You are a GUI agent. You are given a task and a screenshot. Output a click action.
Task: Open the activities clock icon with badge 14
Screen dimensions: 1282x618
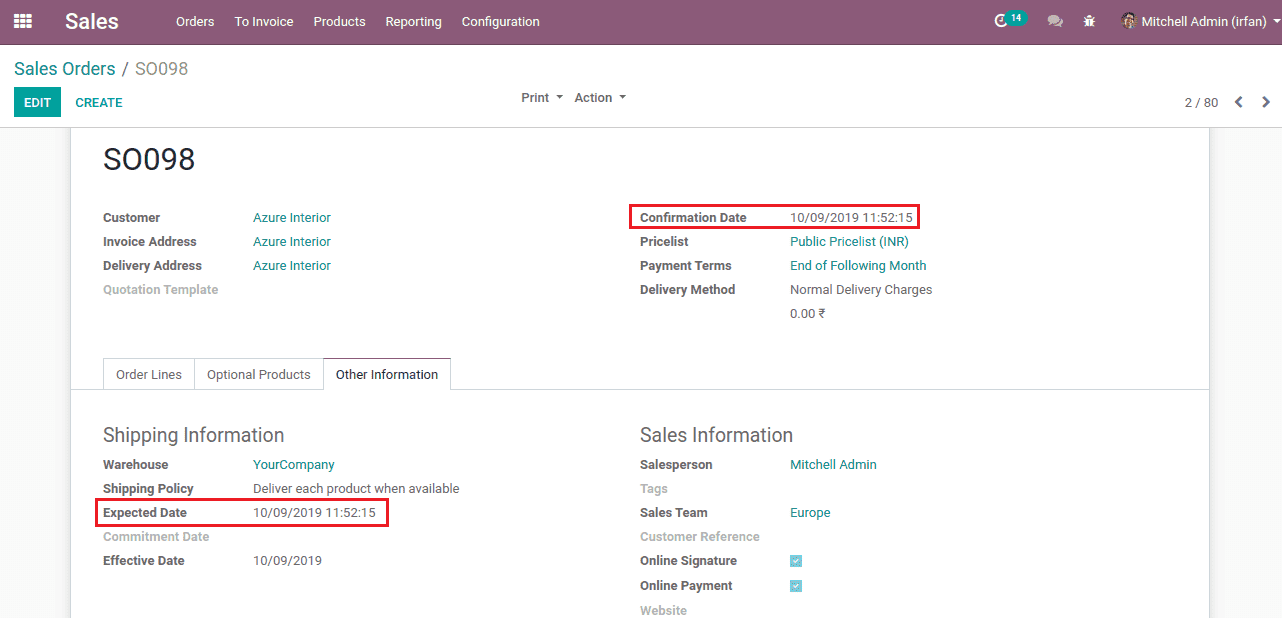(1009, 20)
